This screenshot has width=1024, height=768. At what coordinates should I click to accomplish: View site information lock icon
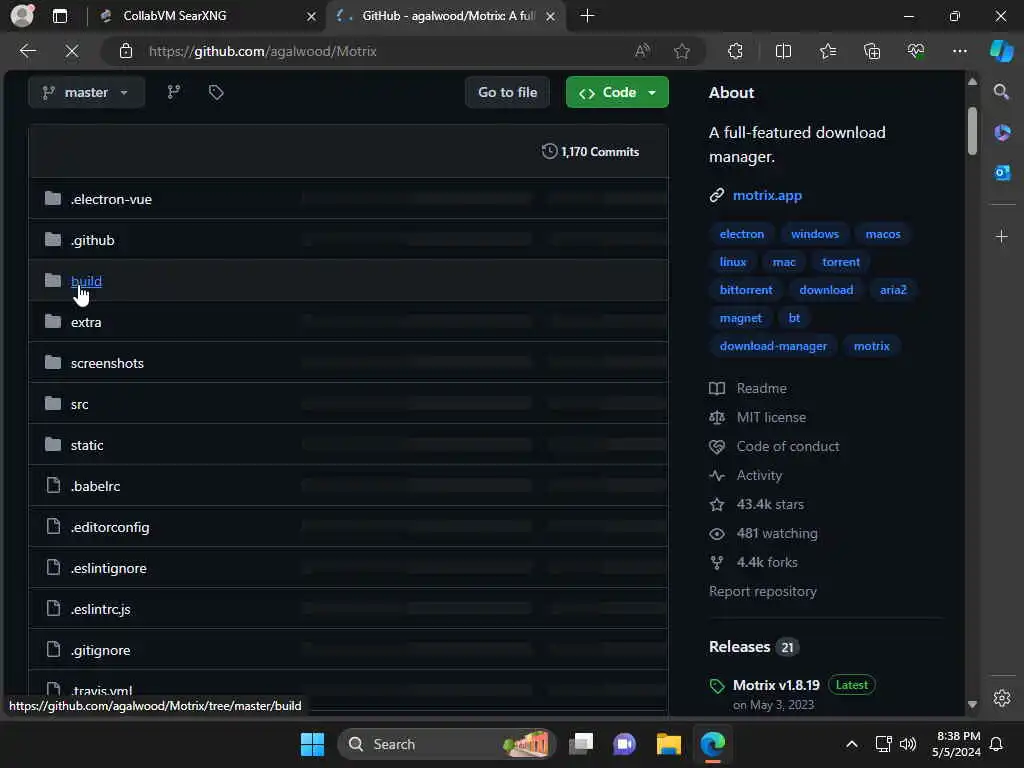[x=126, y=51]
